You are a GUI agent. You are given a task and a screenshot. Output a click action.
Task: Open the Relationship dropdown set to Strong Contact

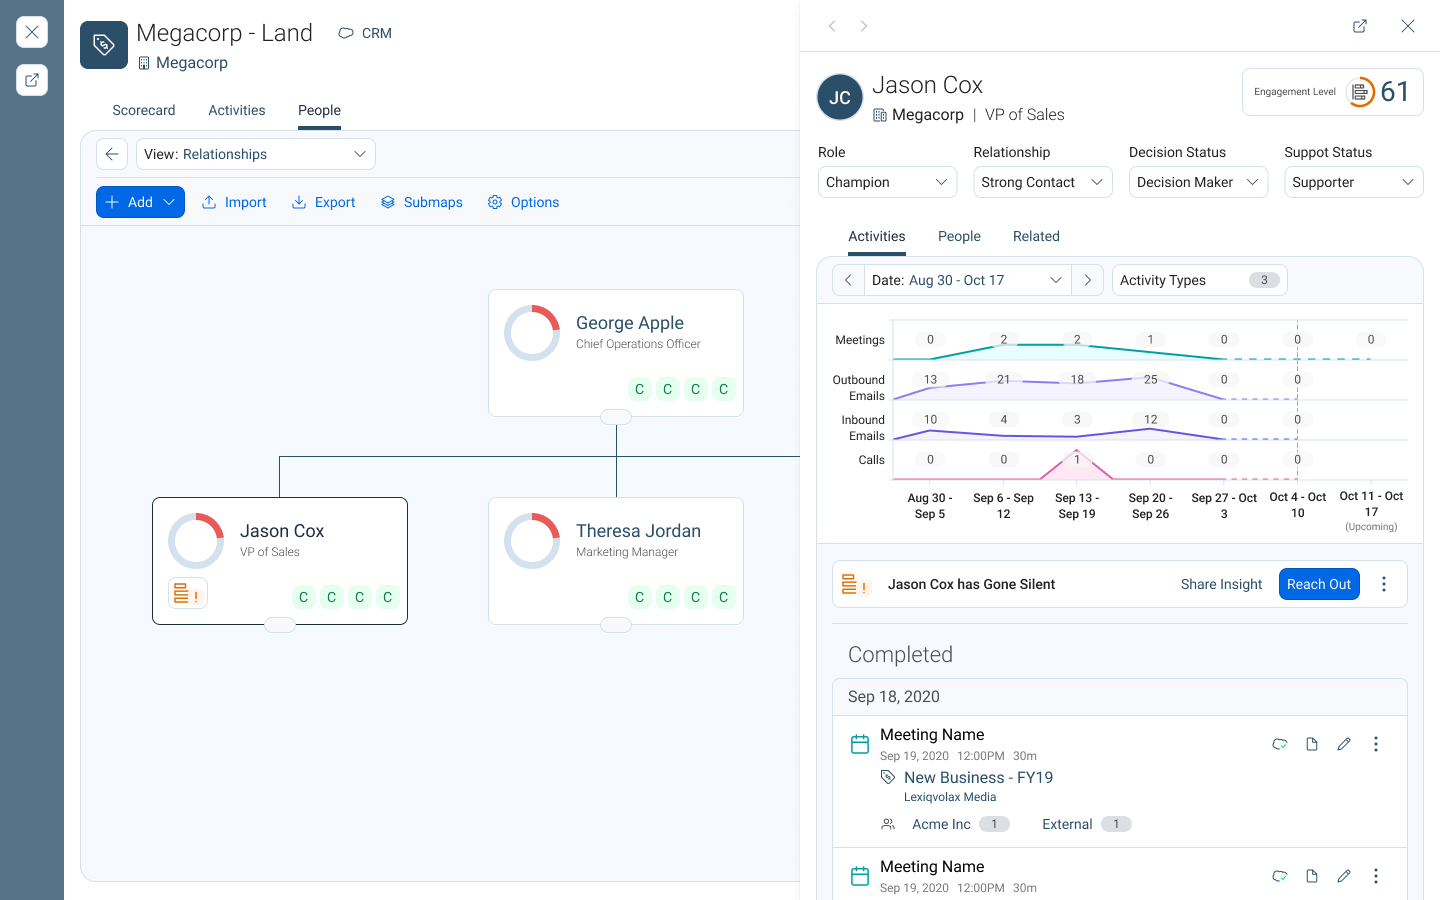[x=1043, y=182]
